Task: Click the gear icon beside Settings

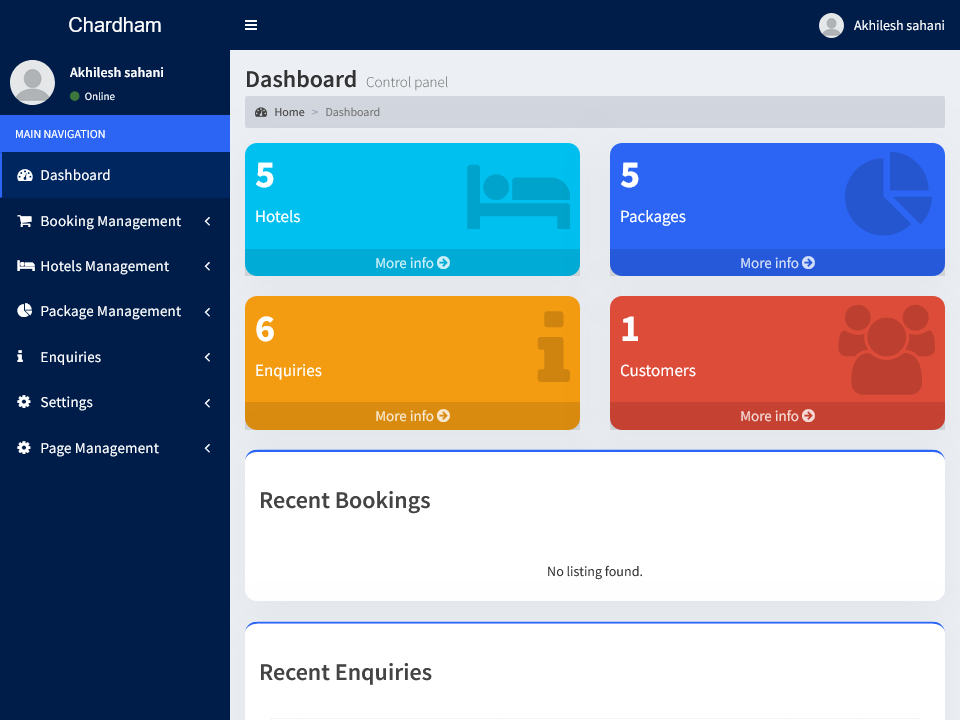Action: pos(24,402)
